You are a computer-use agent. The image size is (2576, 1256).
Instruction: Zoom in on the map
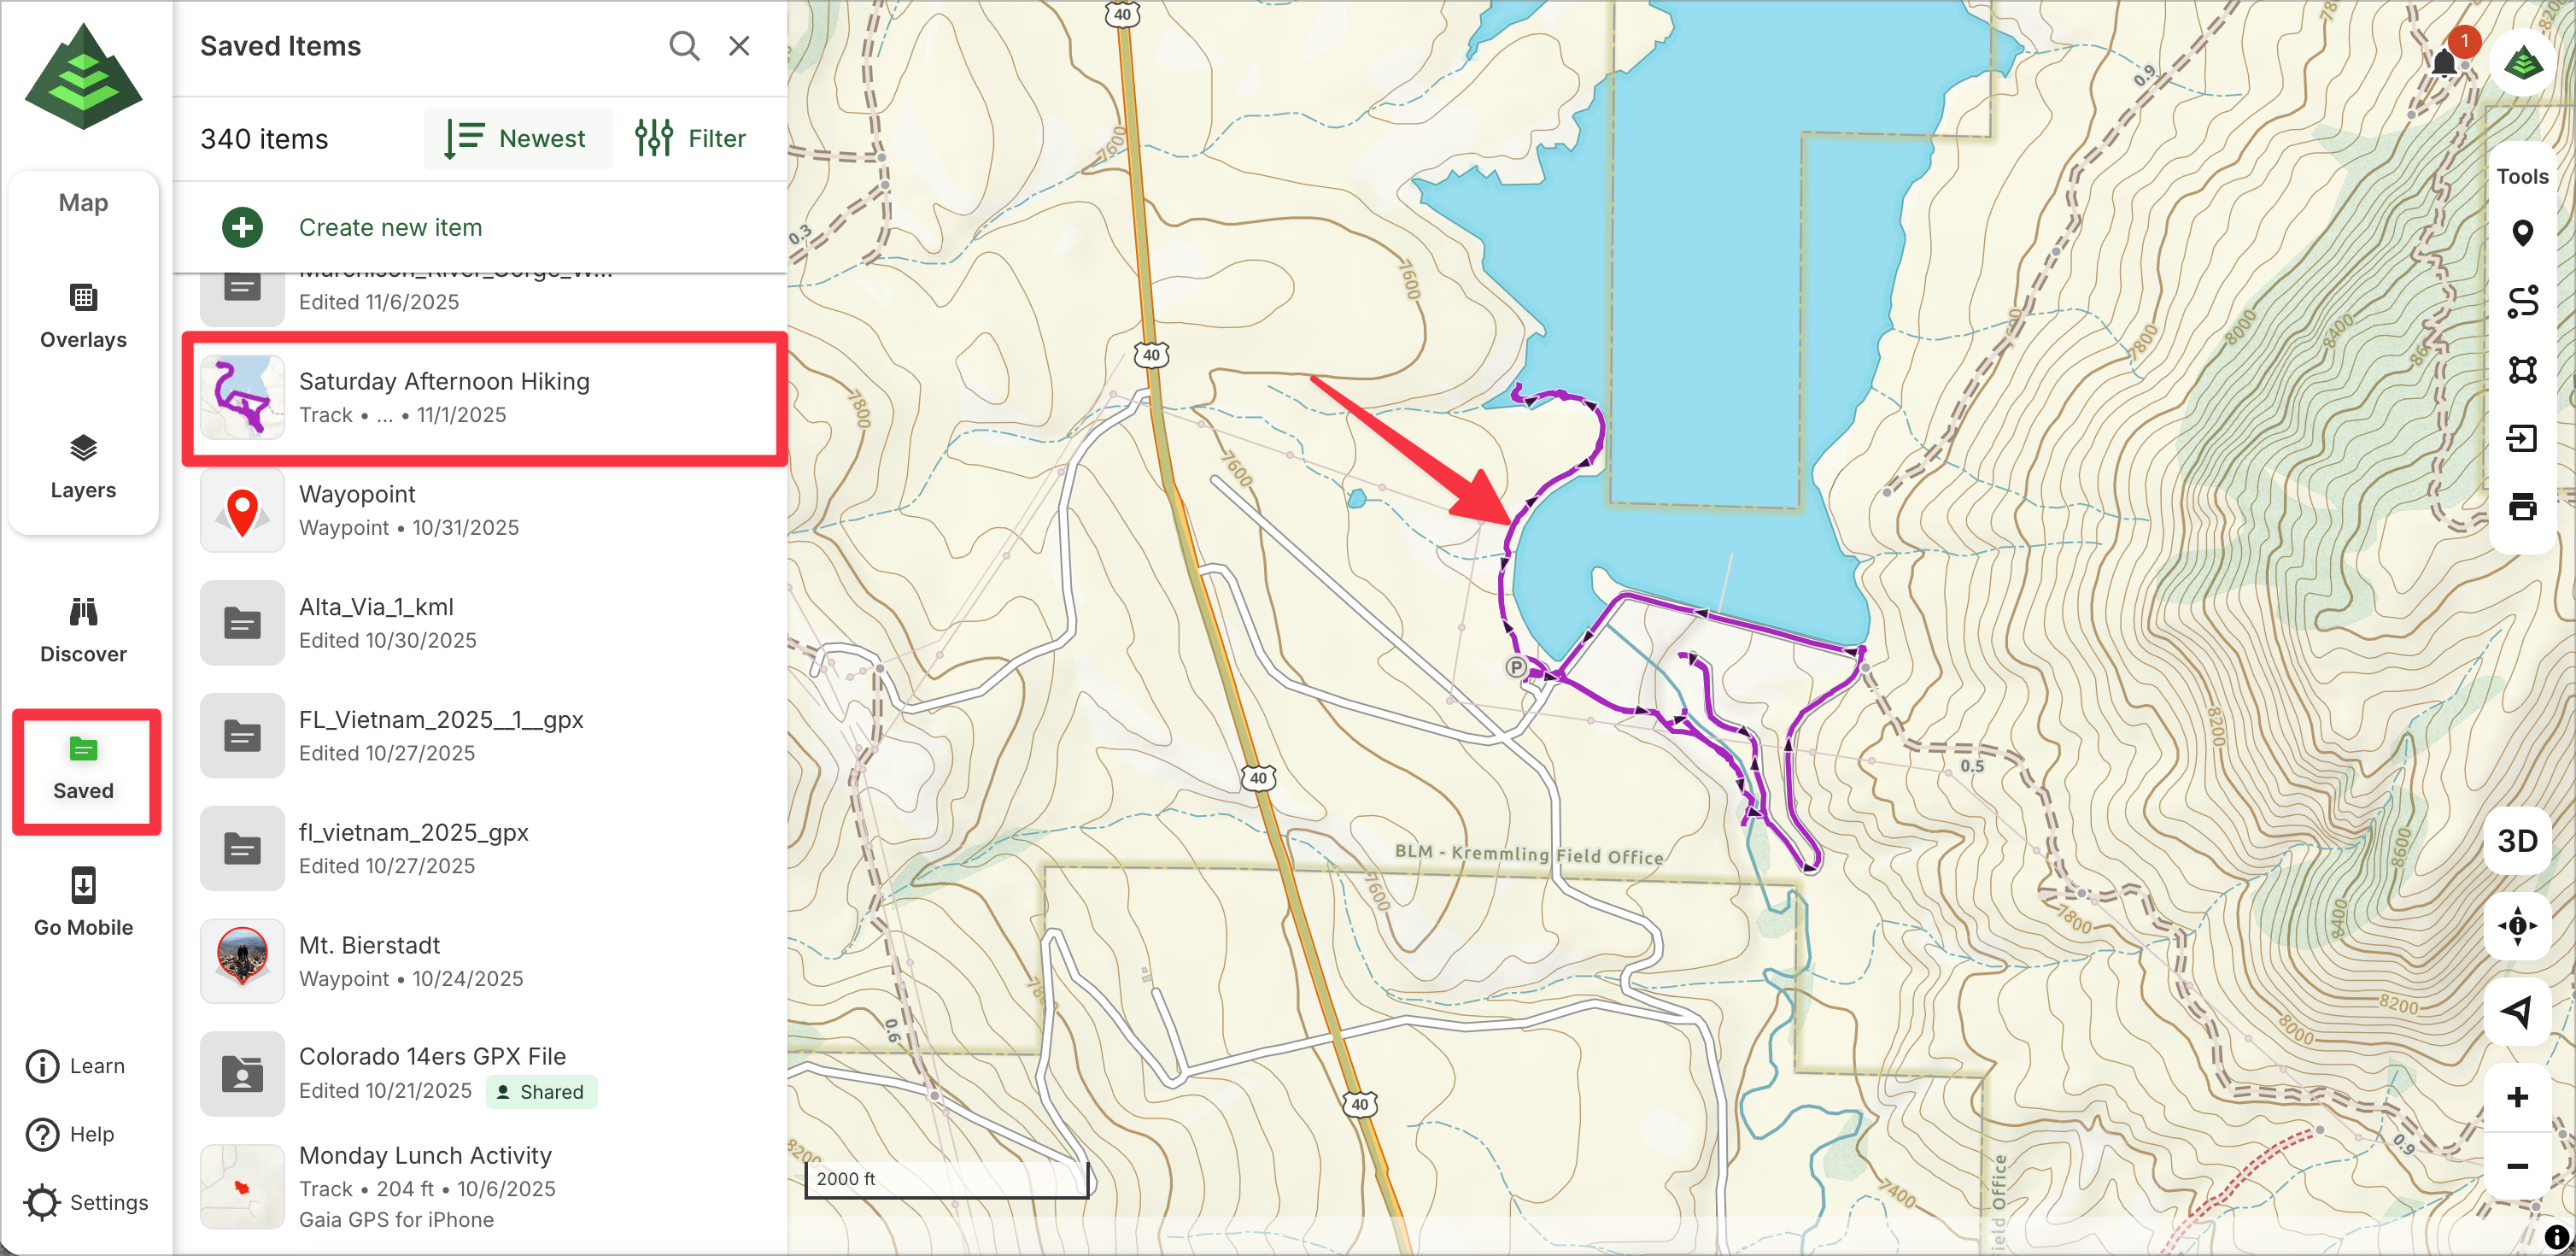click(2517, 1098)
